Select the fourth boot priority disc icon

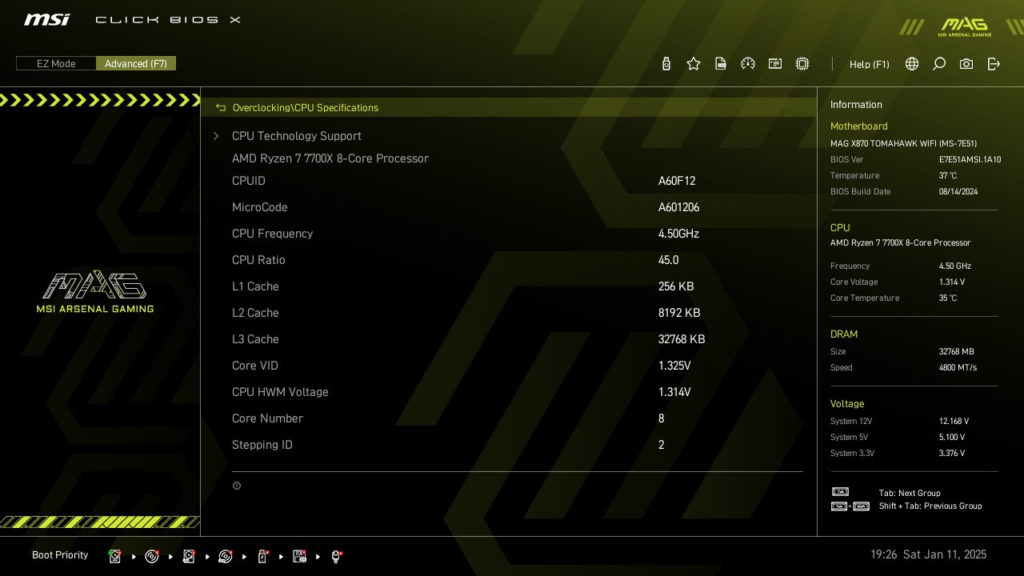(225, 556)
